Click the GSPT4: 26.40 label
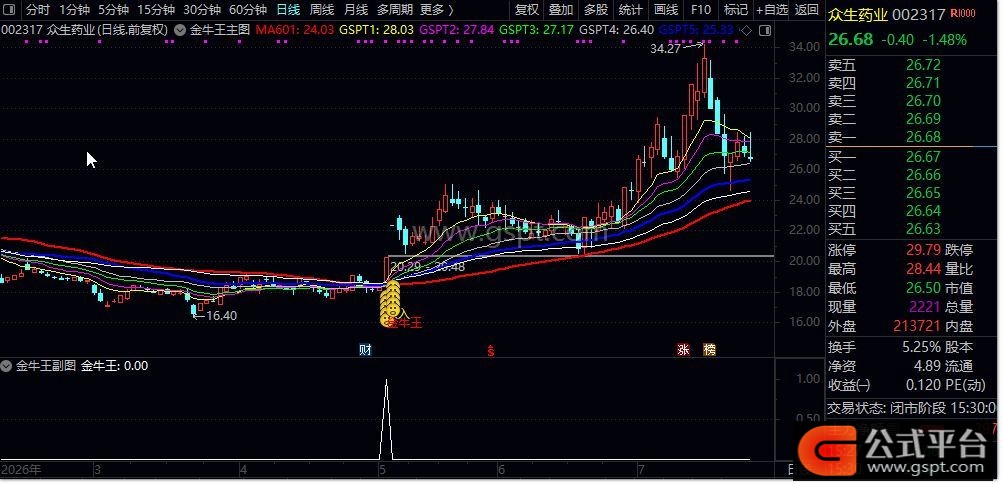Viewport: 1003px width, 484px height. pyautogui.click(x=616, y=29)
